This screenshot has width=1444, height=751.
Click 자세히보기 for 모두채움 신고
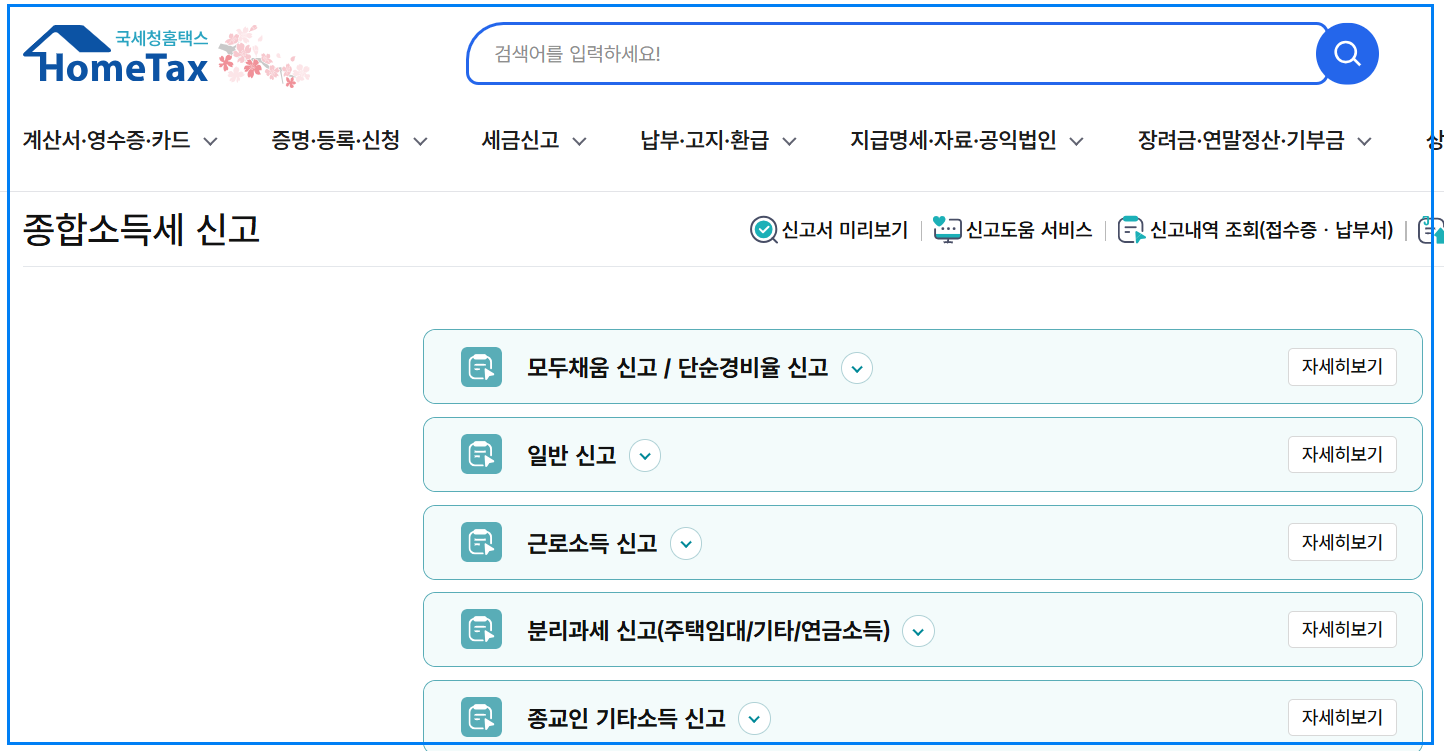(x=1341, y=366)
